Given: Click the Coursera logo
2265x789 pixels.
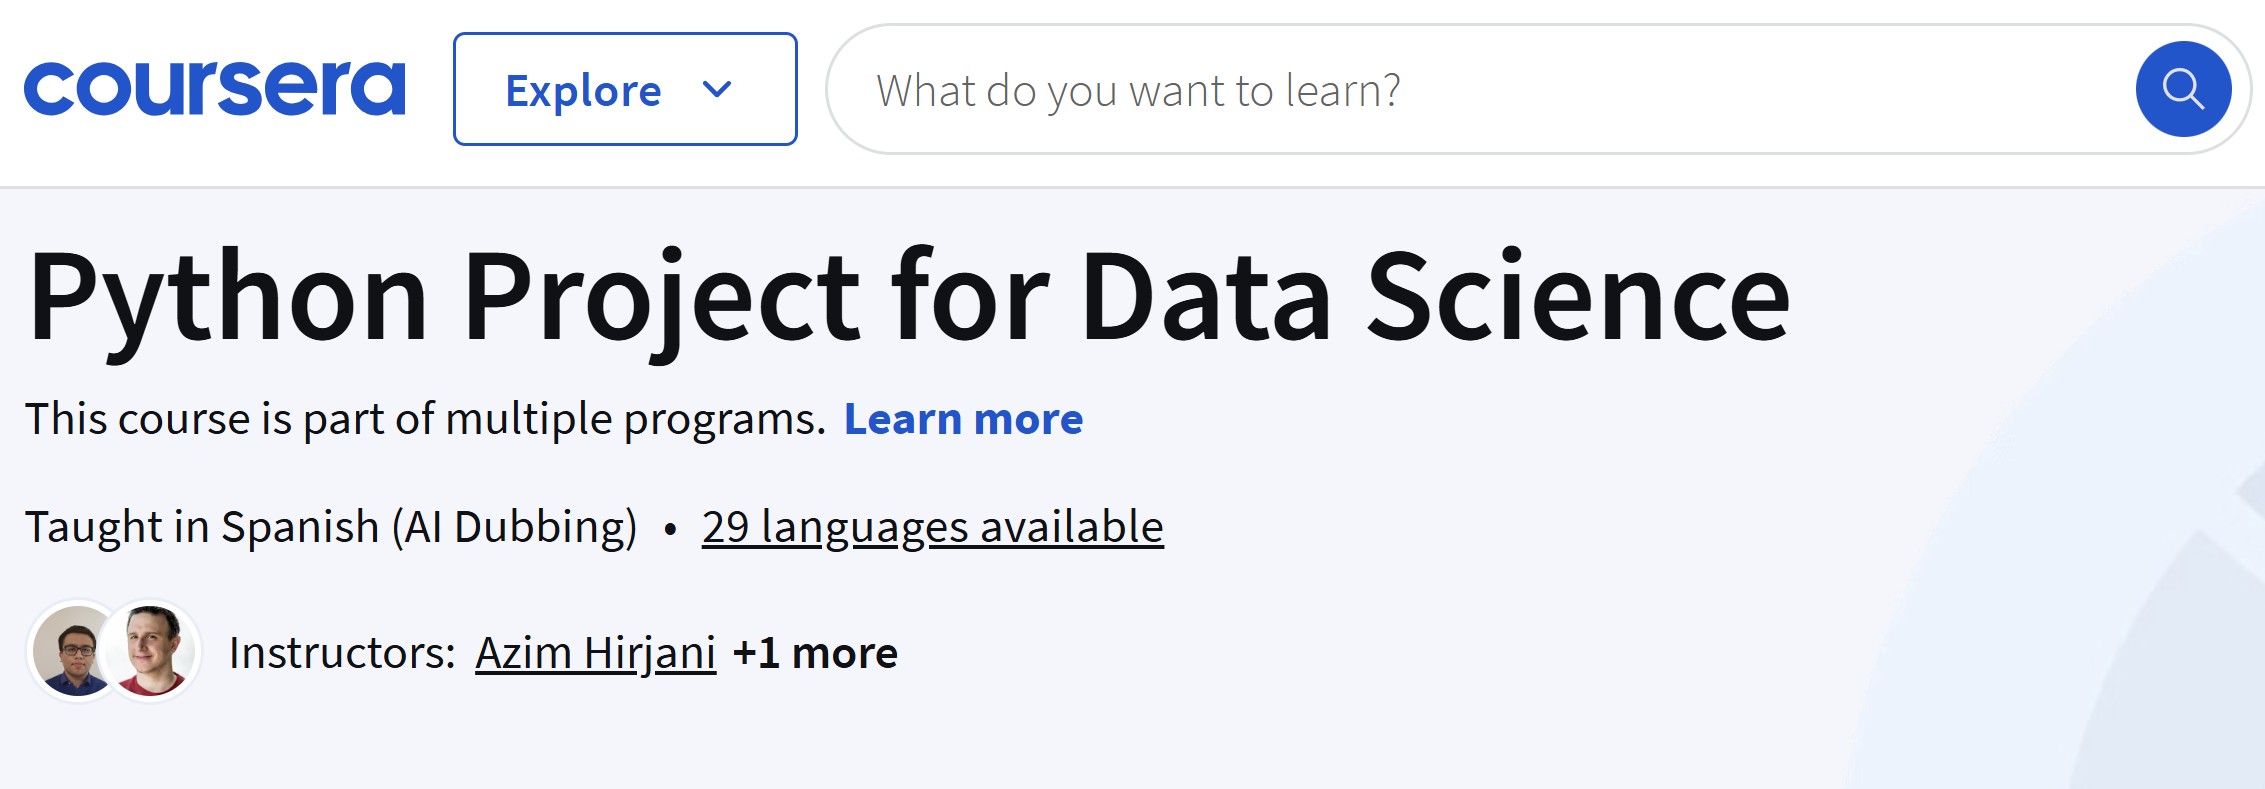Looking at the screenshot, I should (214, 89).
